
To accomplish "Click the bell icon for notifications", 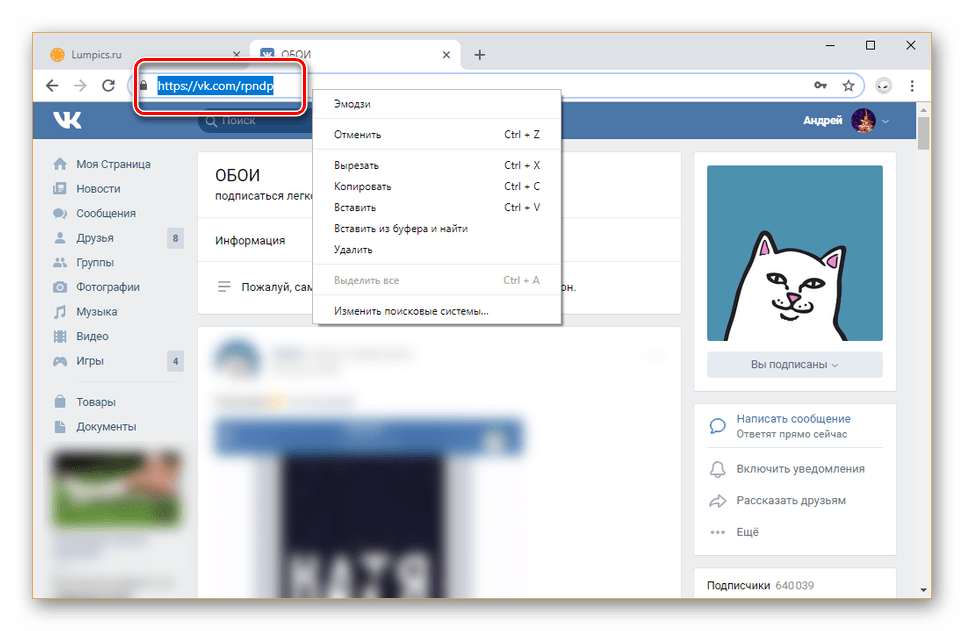I will coord(717,469).
